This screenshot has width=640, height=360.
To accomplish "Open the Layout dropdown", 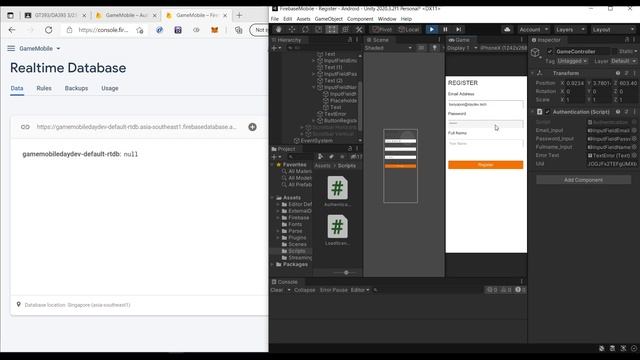I will click(613, 29).
